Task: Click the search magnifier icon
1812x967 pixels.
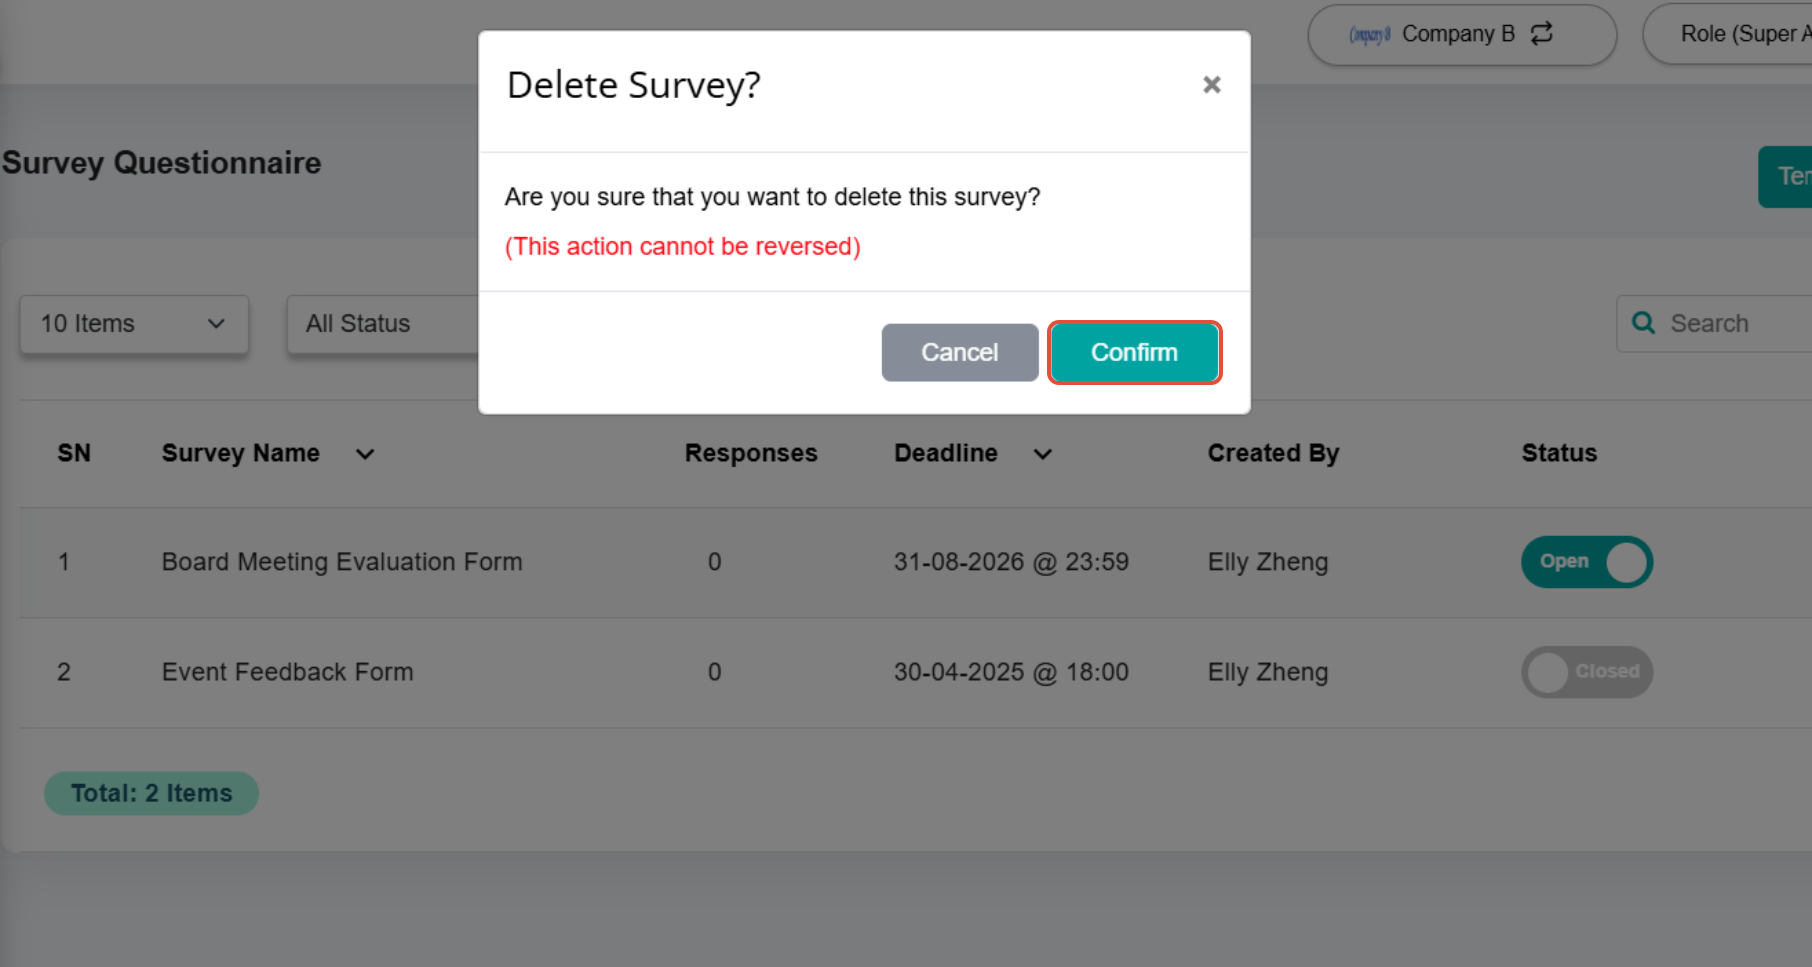Action: pyautogui.click(x=1643, y=322)
